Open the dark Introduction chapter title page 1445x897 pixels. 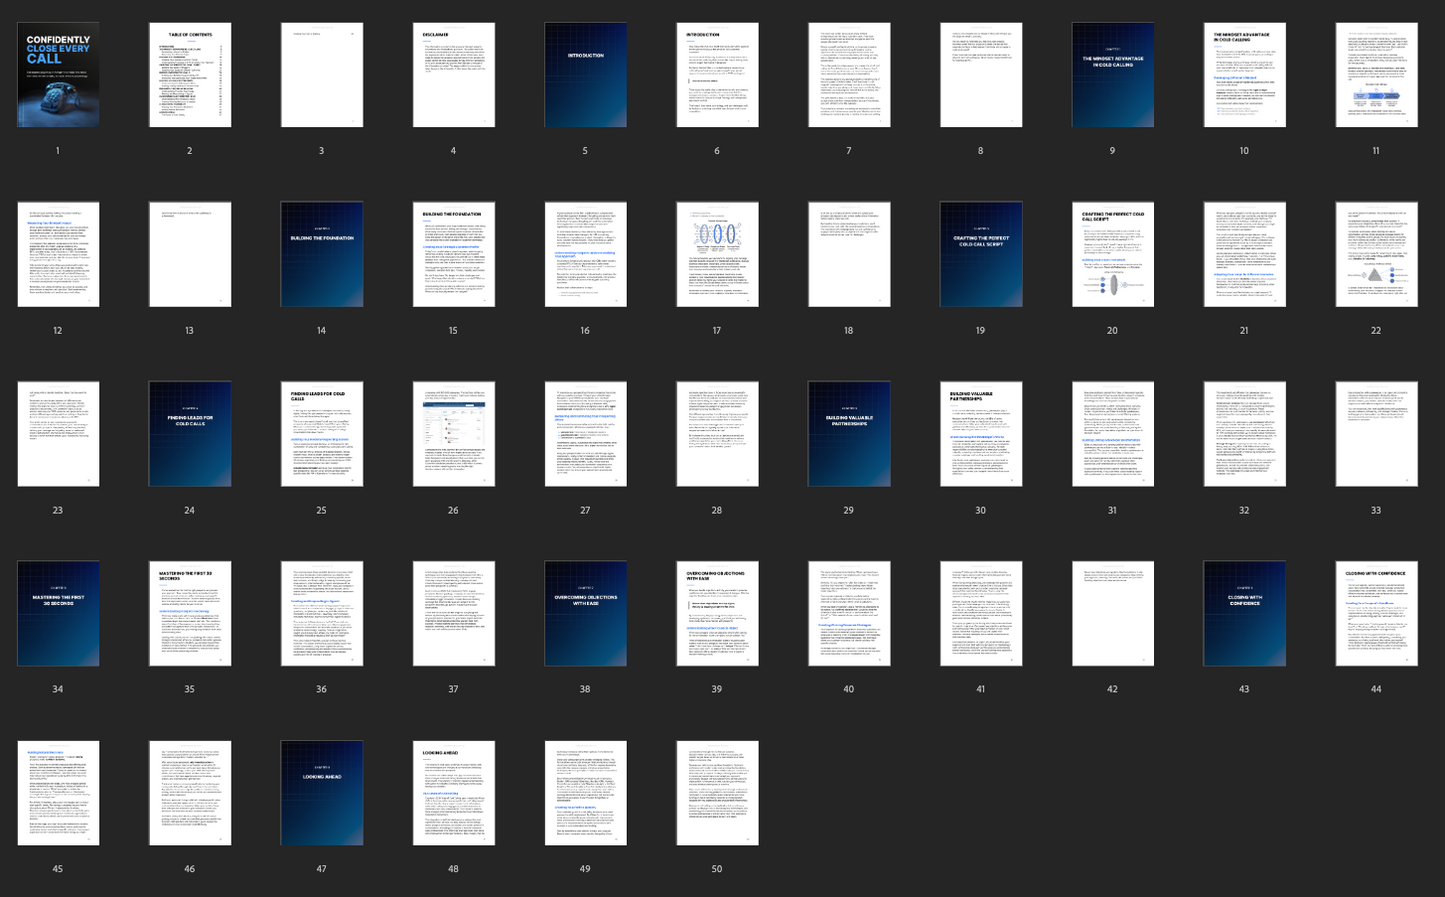[x=585, y=75]
